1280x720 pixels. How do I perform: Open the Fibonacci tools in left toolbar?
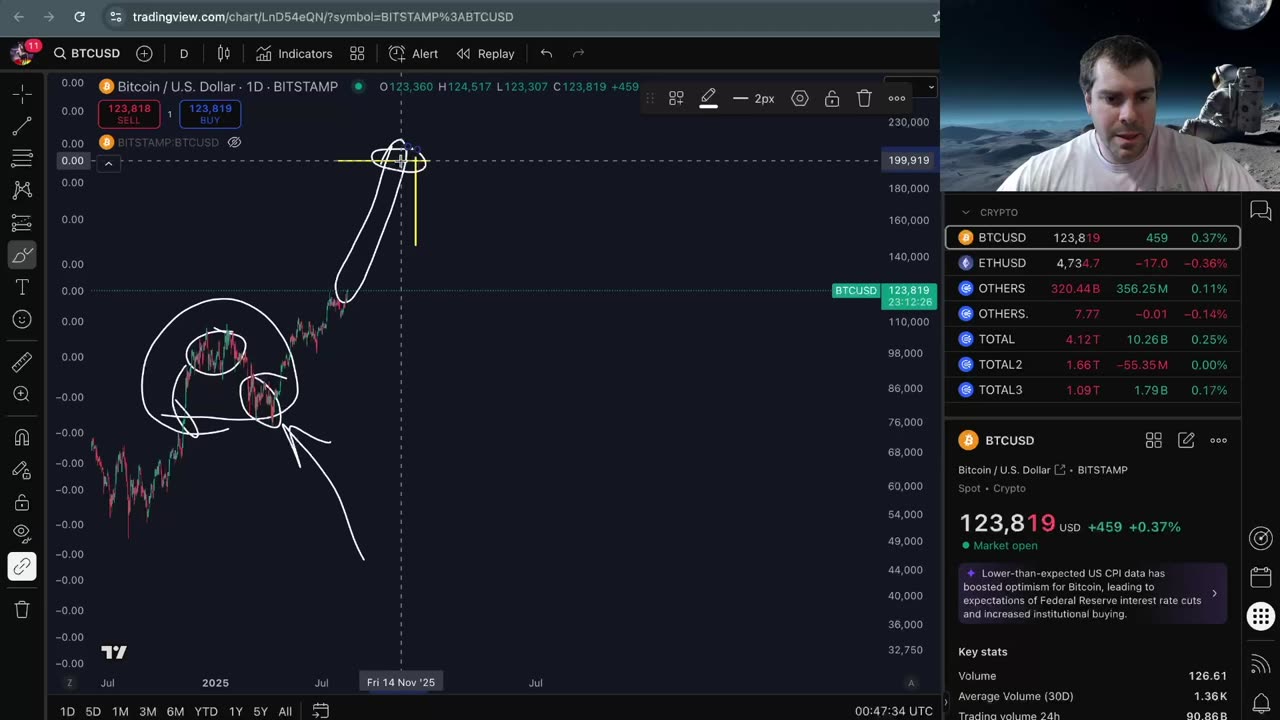pyautogui.click(x=22, y=158)
